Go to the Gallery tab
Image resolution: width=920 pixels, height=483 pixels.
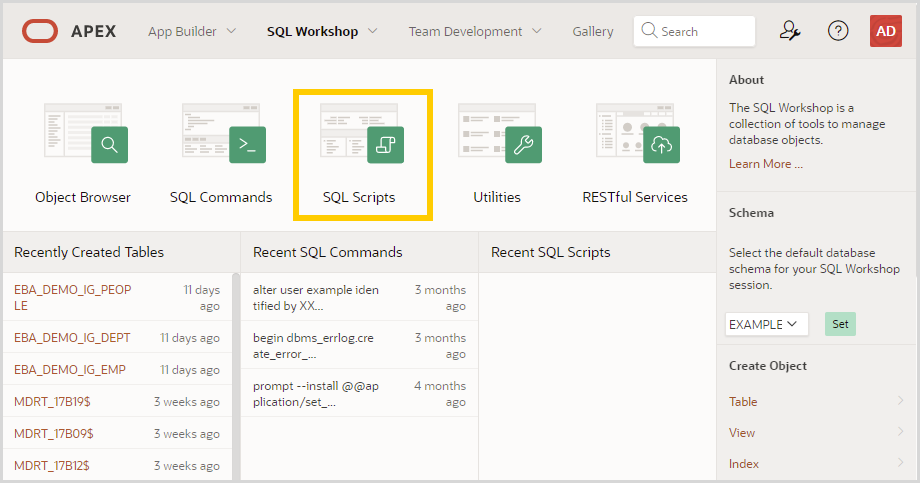[593, 31]
